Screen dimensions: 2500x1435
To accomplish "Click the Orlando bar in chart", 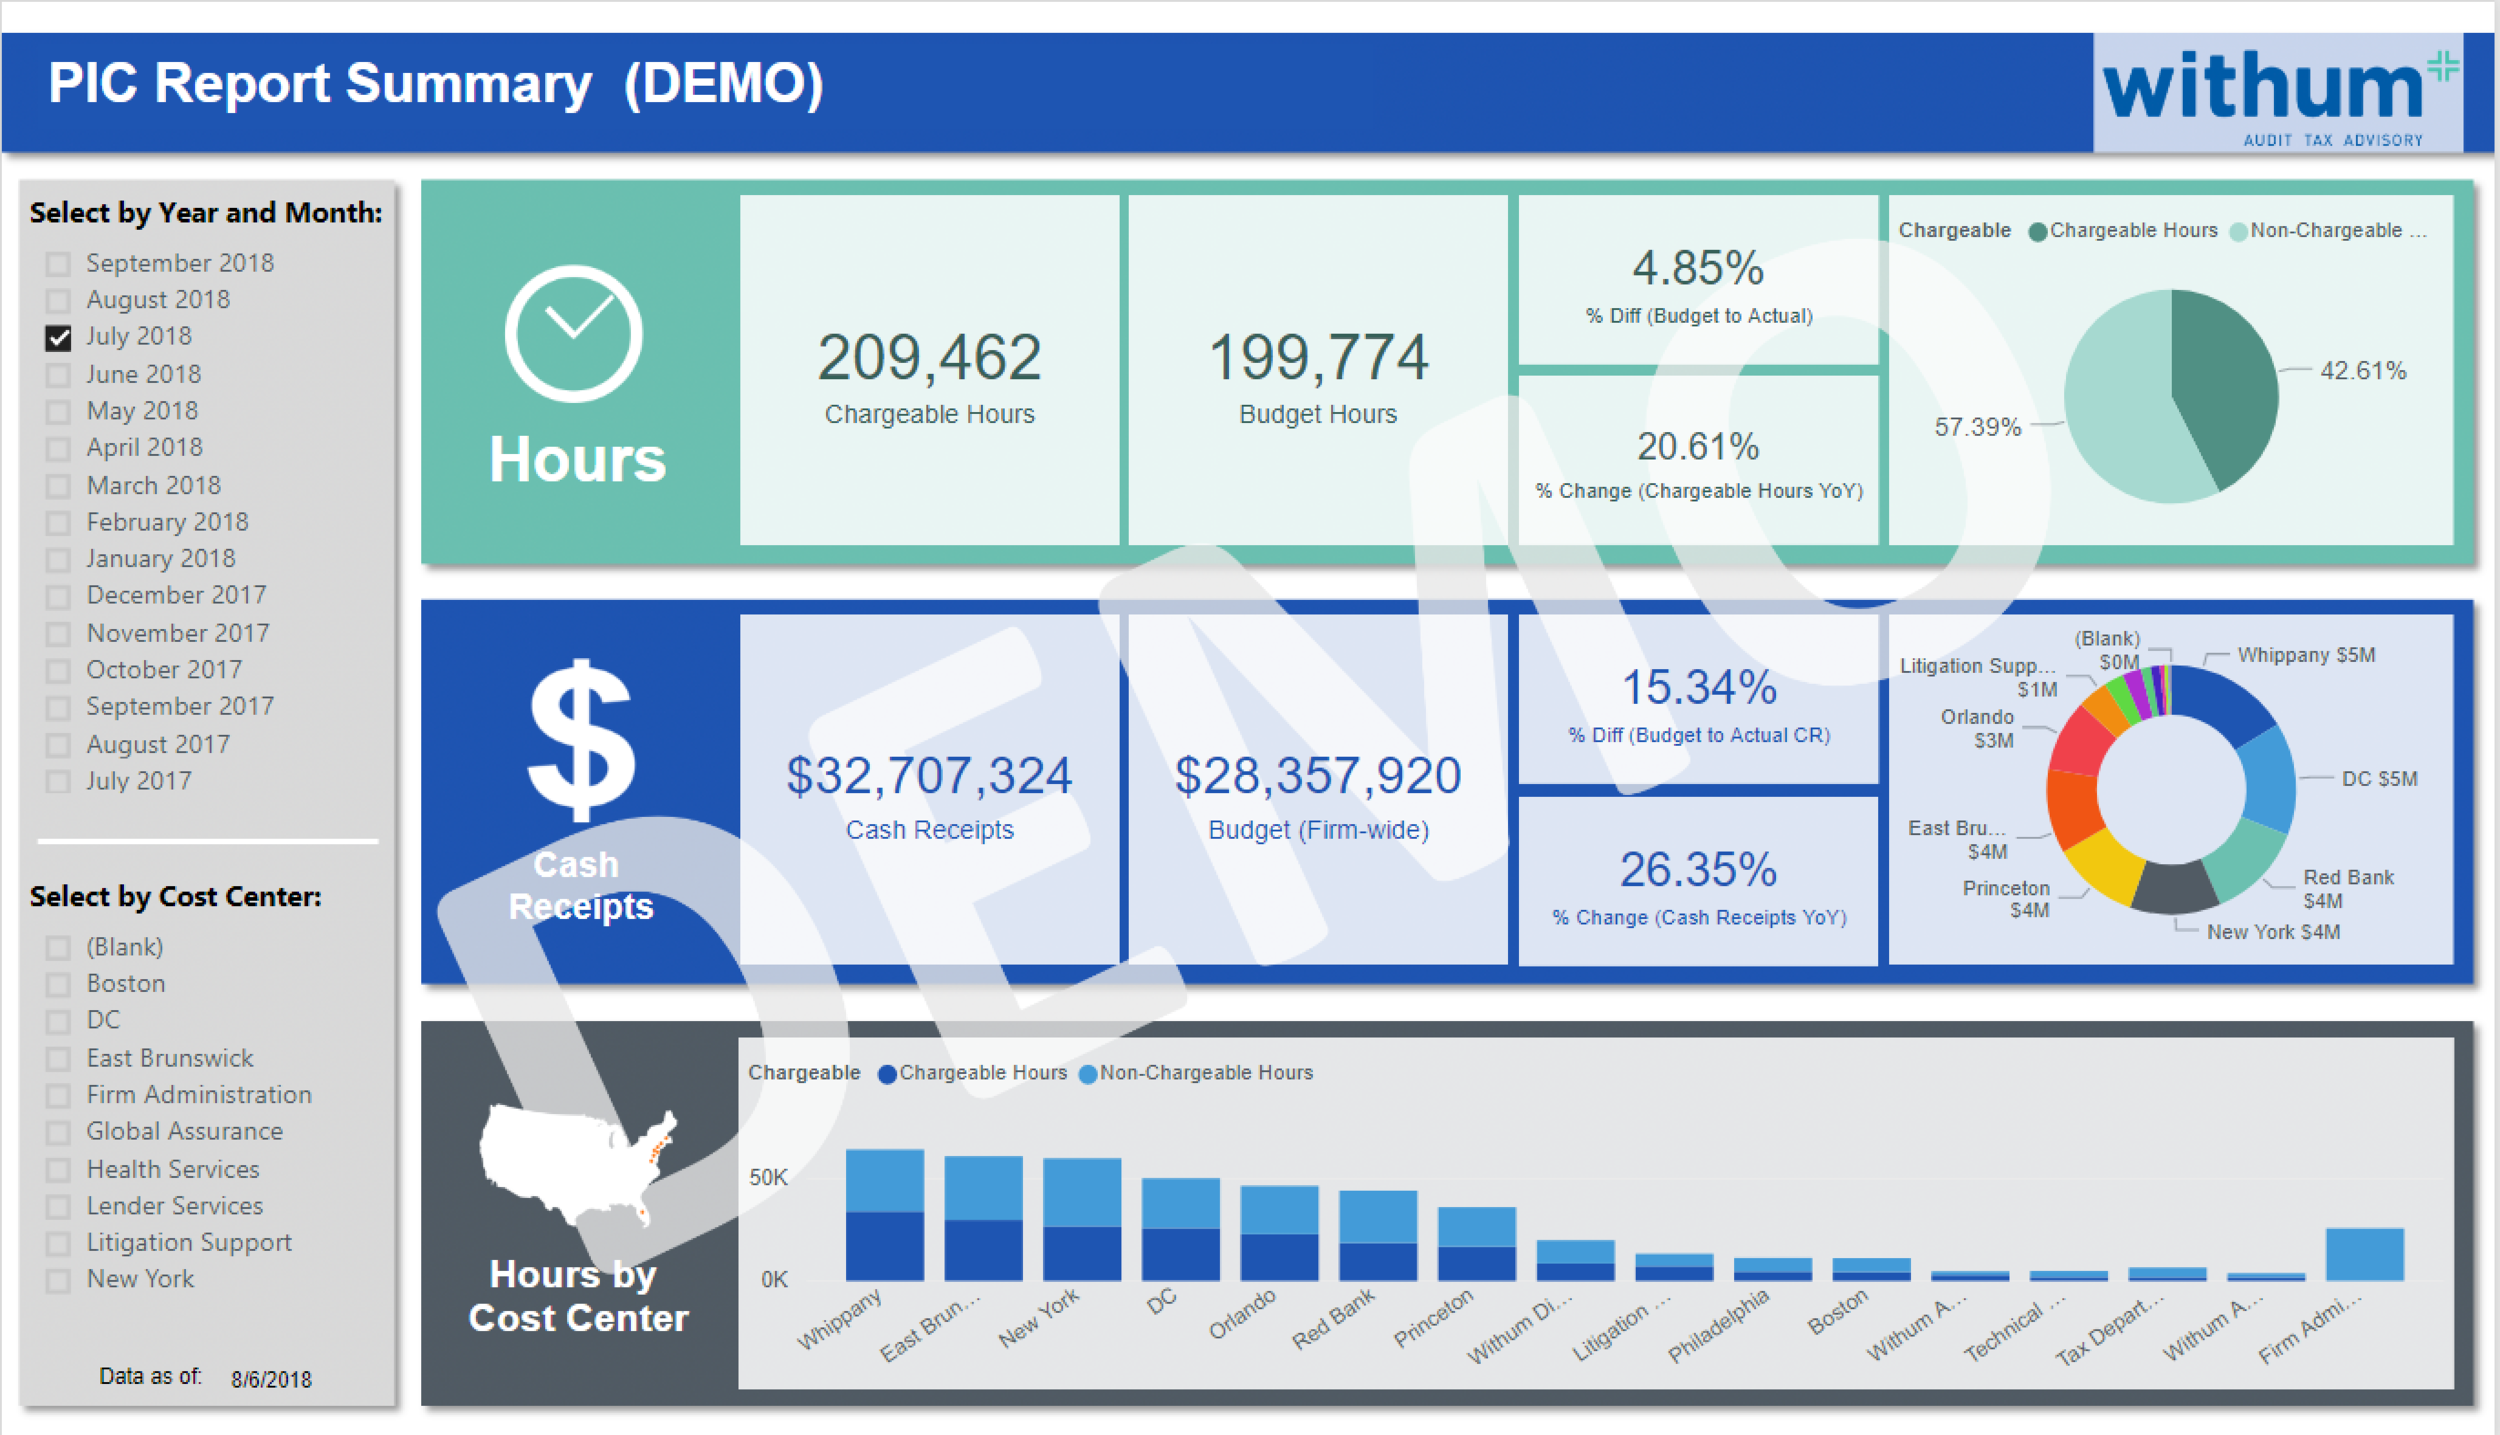I will [x=1279, y=1233].
